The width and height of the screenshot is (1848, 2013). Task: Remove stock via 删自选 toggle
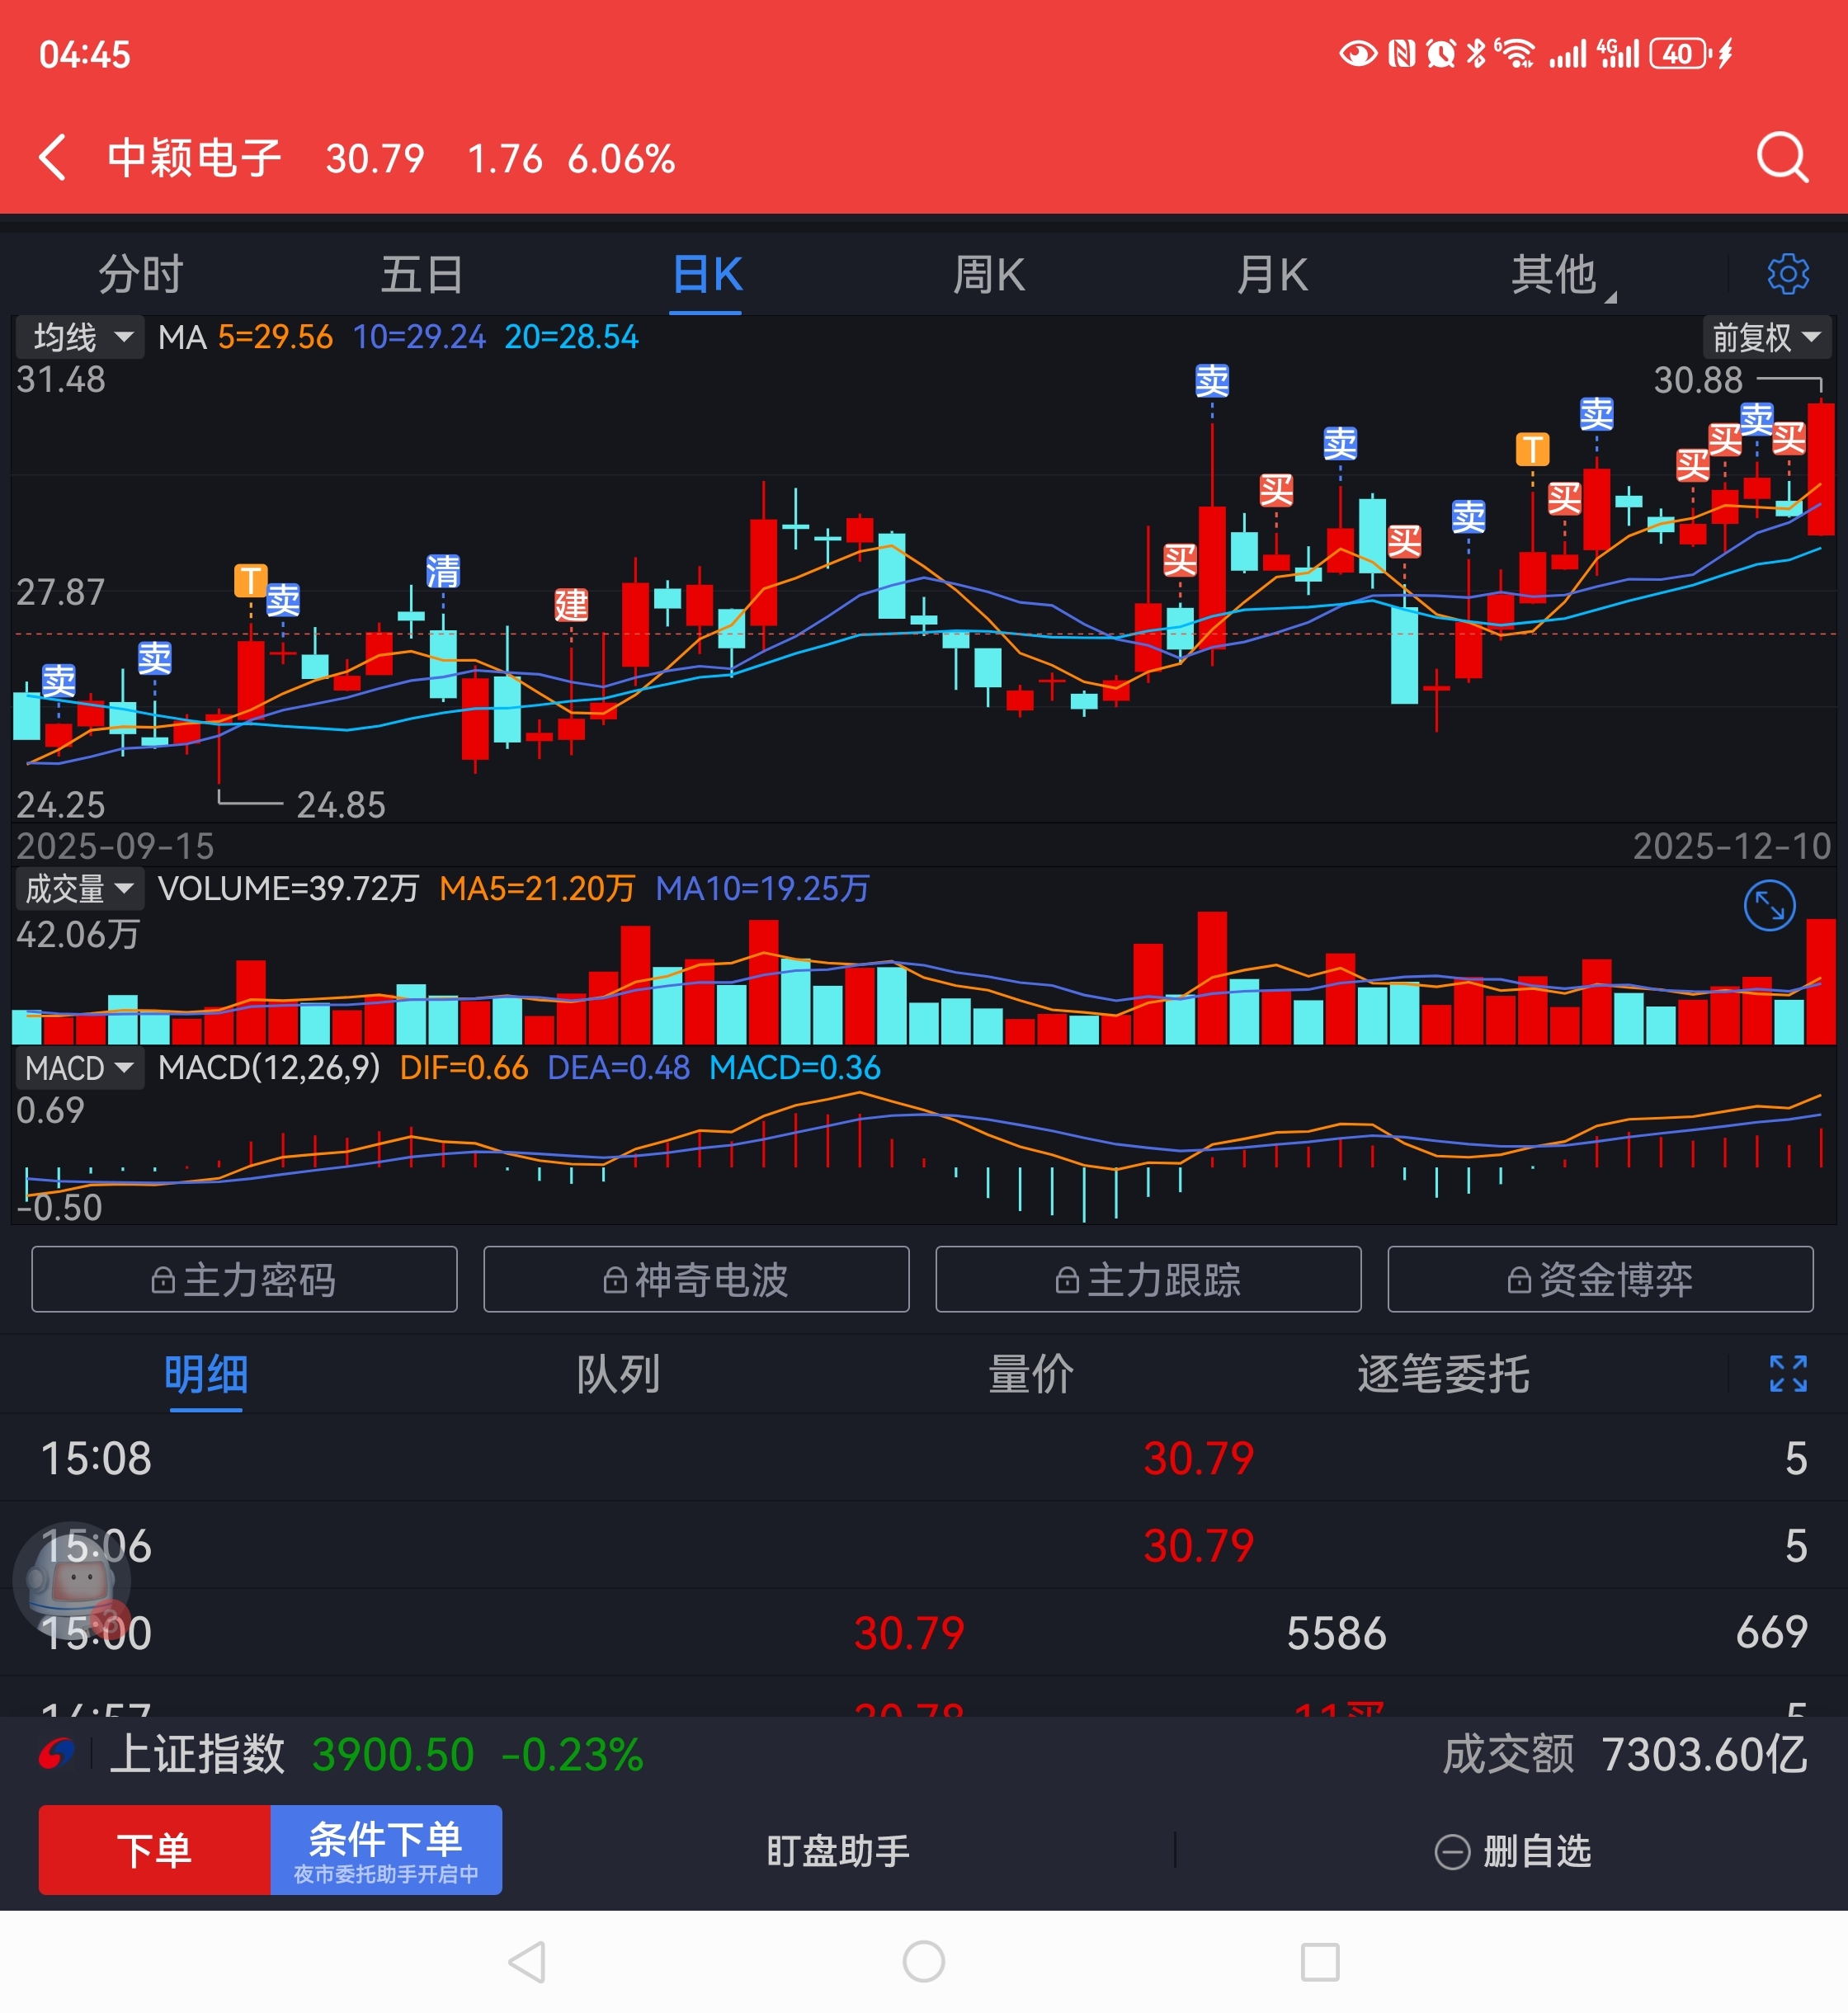[x=1512, y=1851]
